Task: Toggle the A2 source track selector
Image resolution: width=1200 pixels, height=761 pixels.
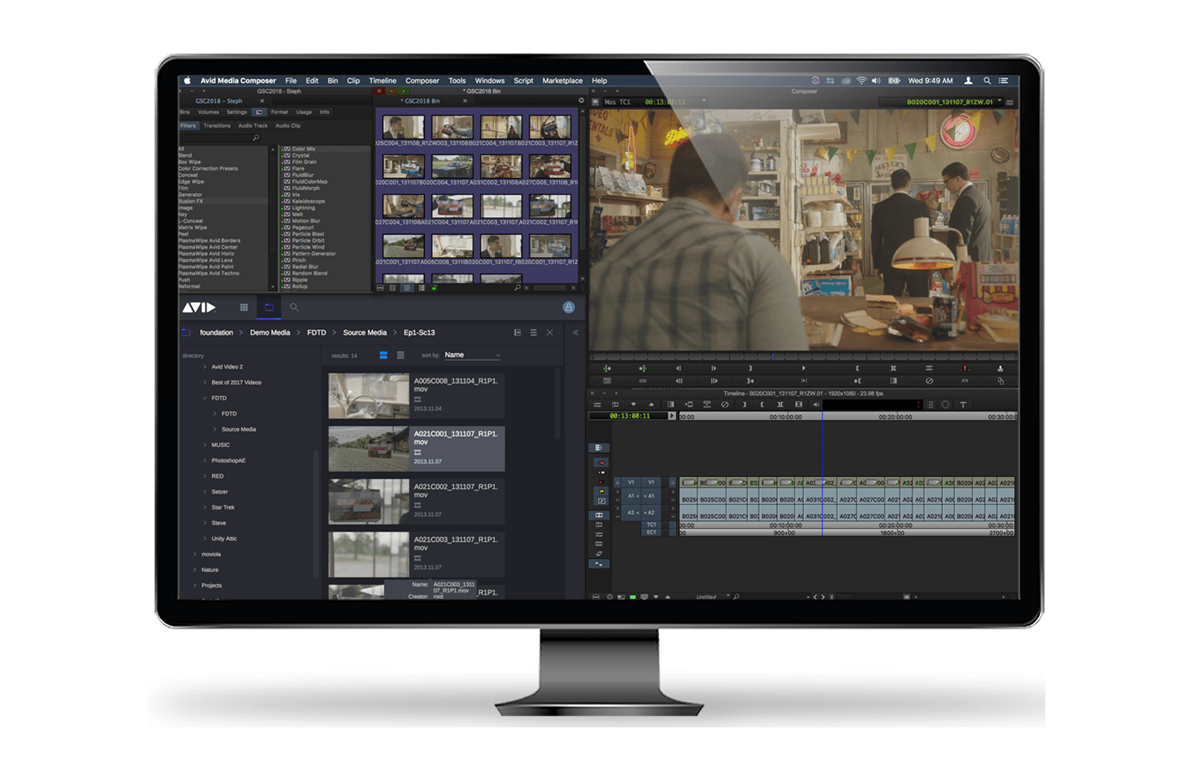Action: point(631,512)
